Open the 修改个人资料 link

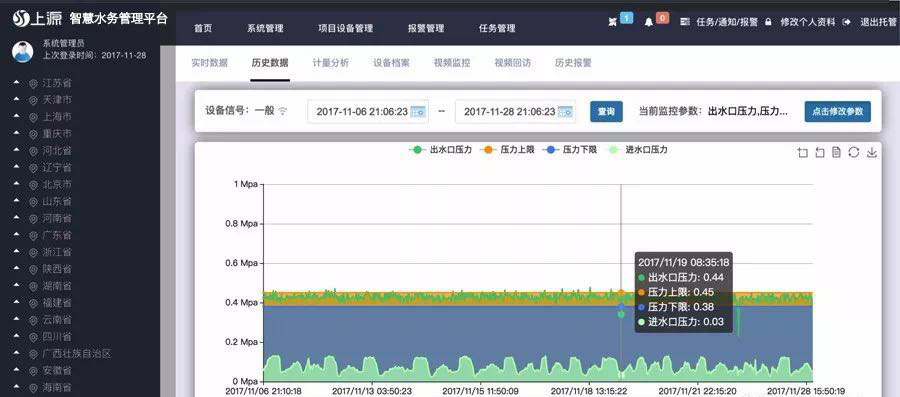point(808,22)
